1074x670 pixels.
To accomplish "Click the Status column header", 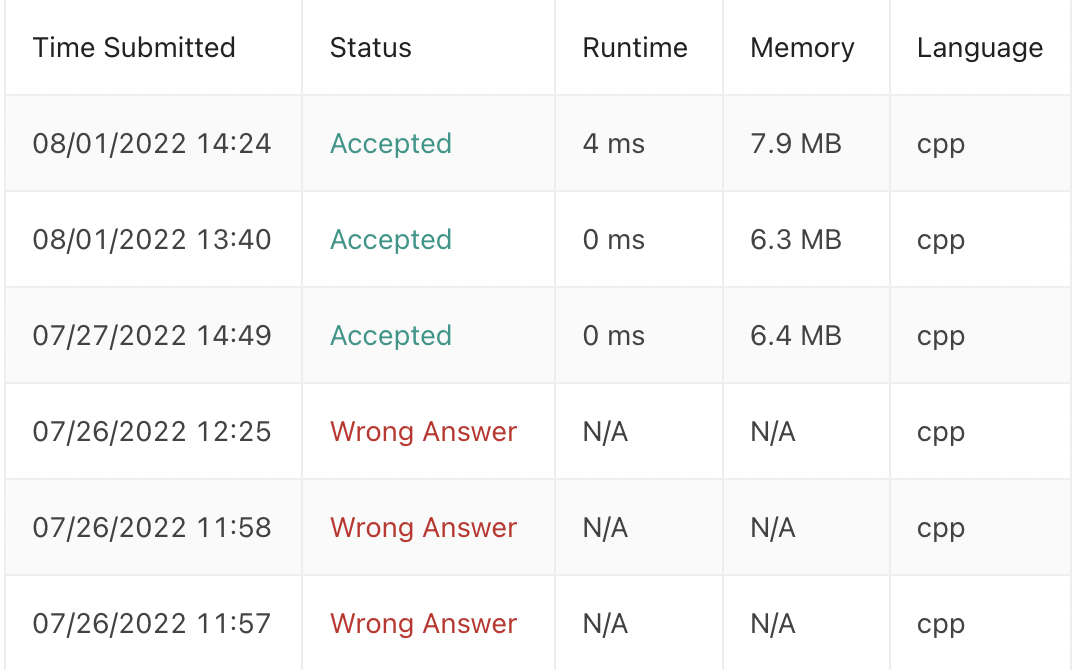I will [x=371, y=48].
